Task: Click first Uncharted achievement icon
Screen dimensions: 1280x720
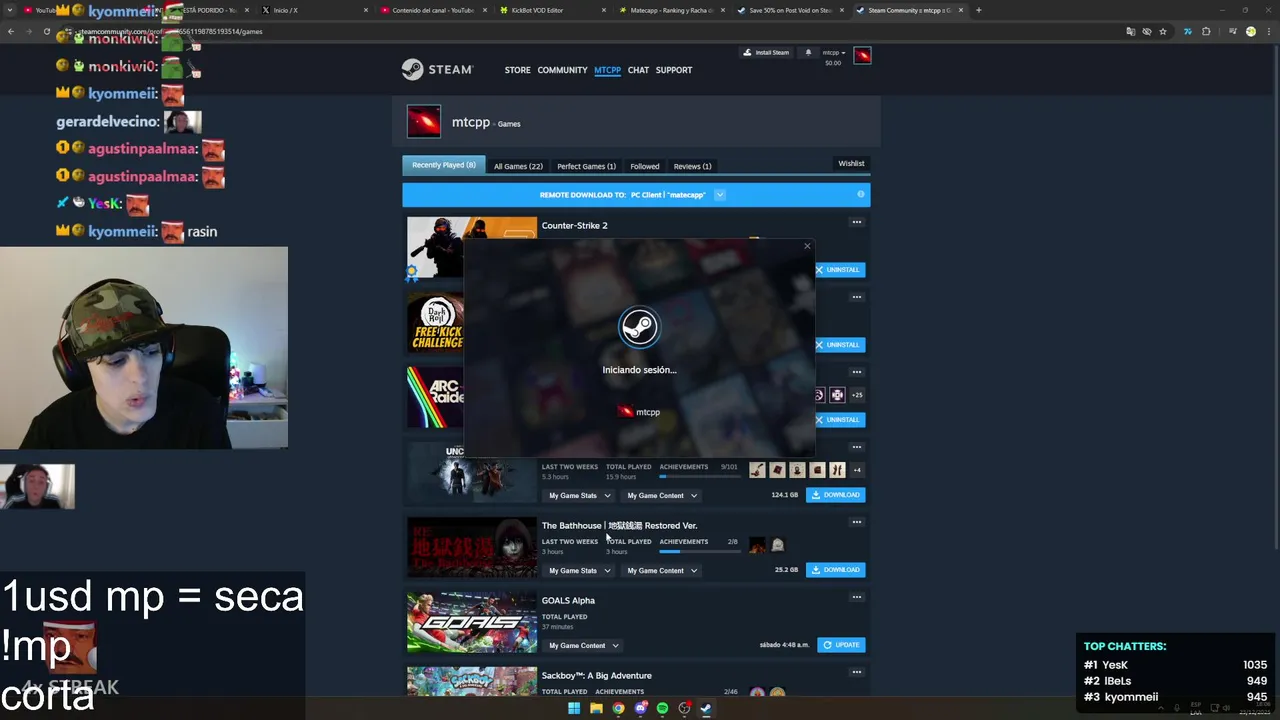Action: (x=757, y=470)
